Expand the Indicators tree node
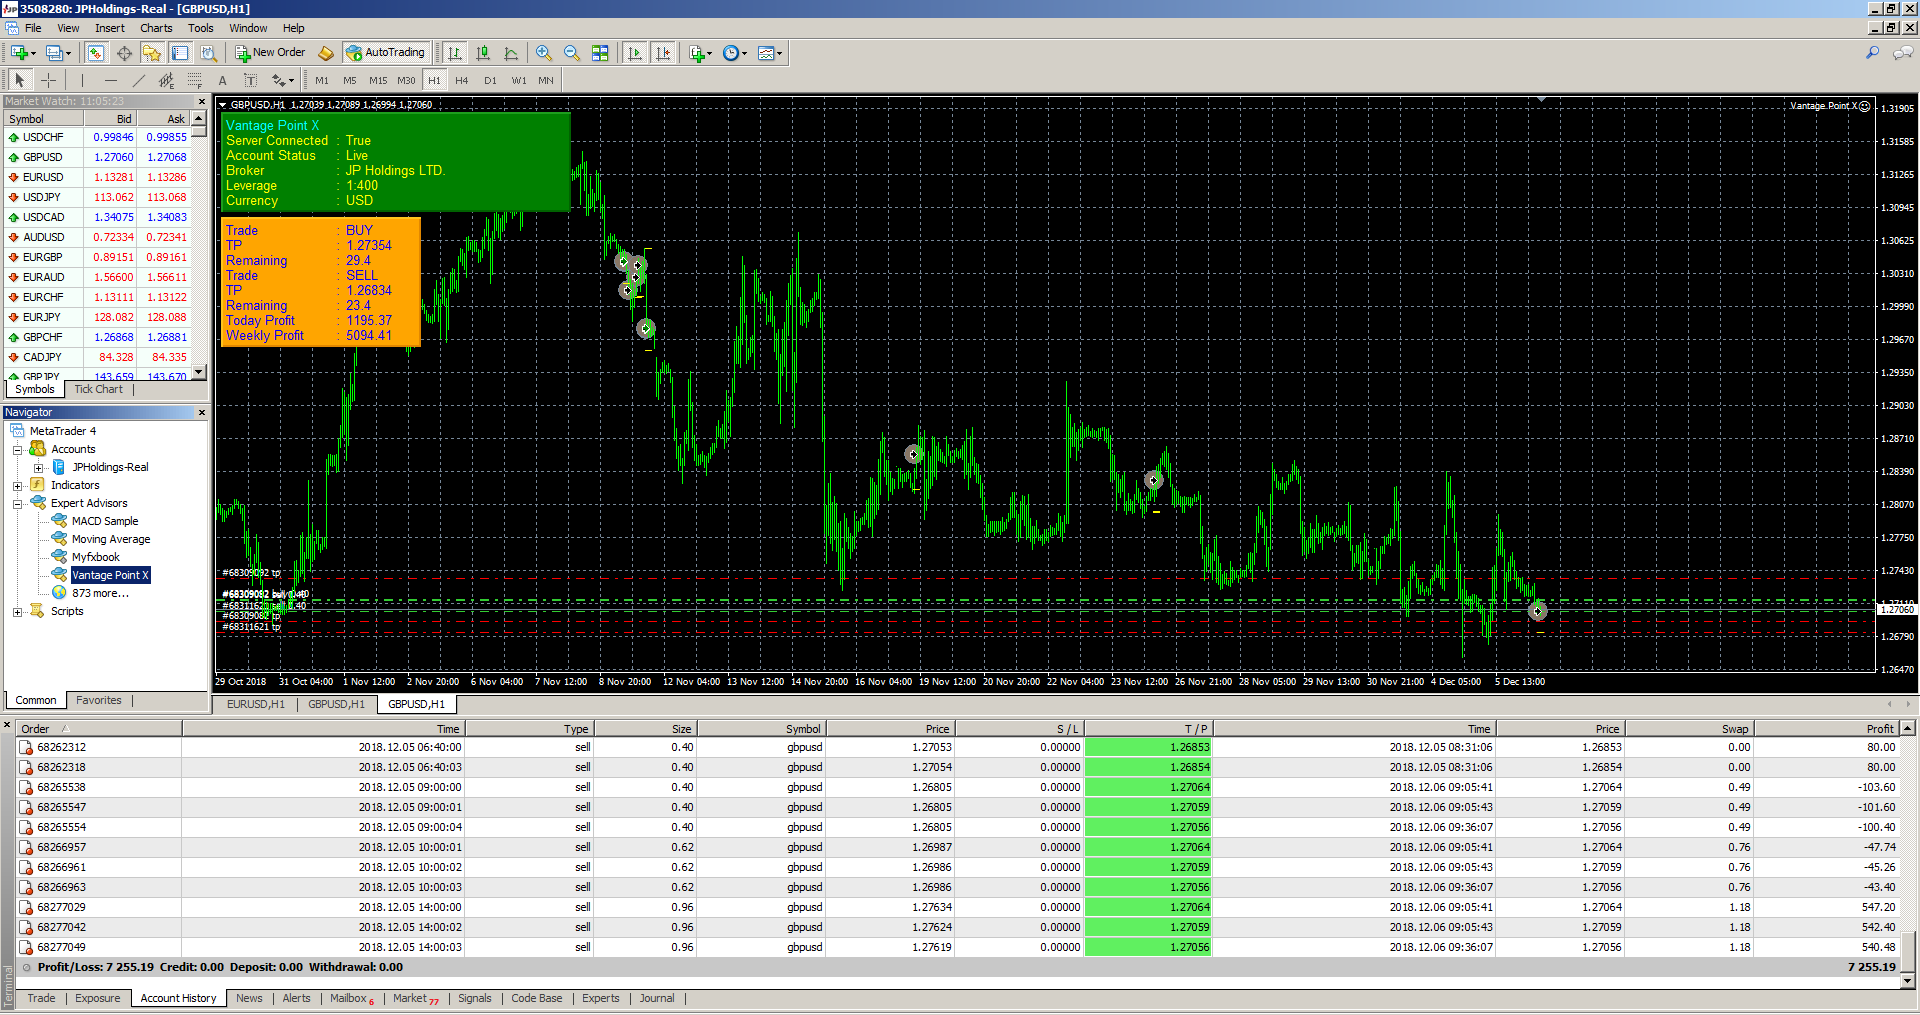 [17, 486]
